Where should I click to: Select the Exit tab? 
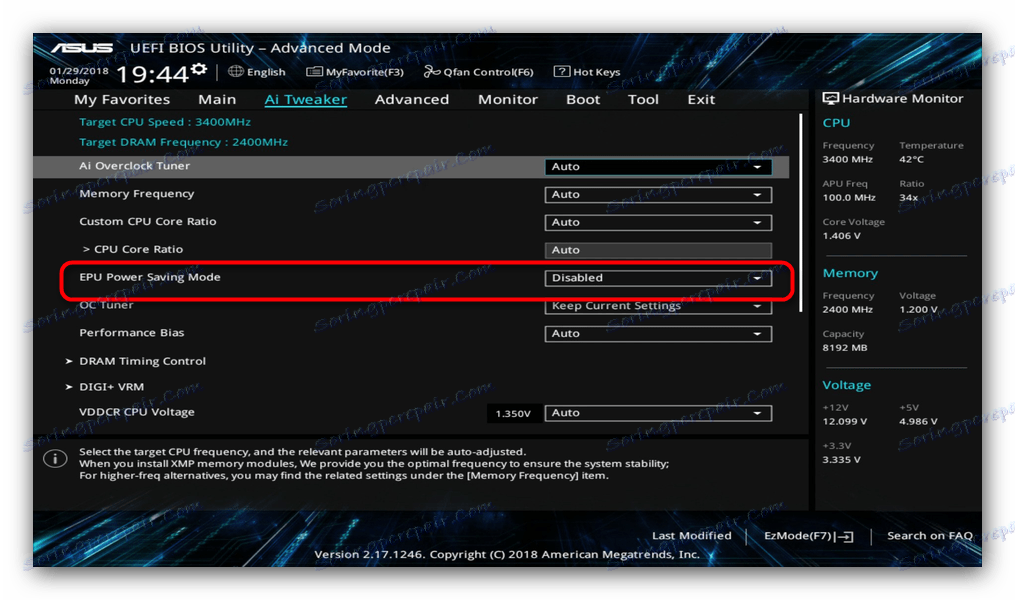point(701,99)
